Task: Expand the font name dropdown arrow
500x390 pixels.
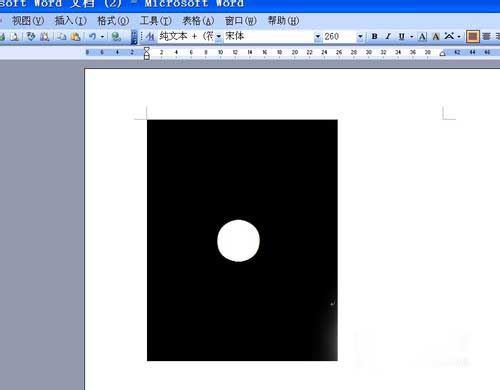Action: tap(318, 37)
